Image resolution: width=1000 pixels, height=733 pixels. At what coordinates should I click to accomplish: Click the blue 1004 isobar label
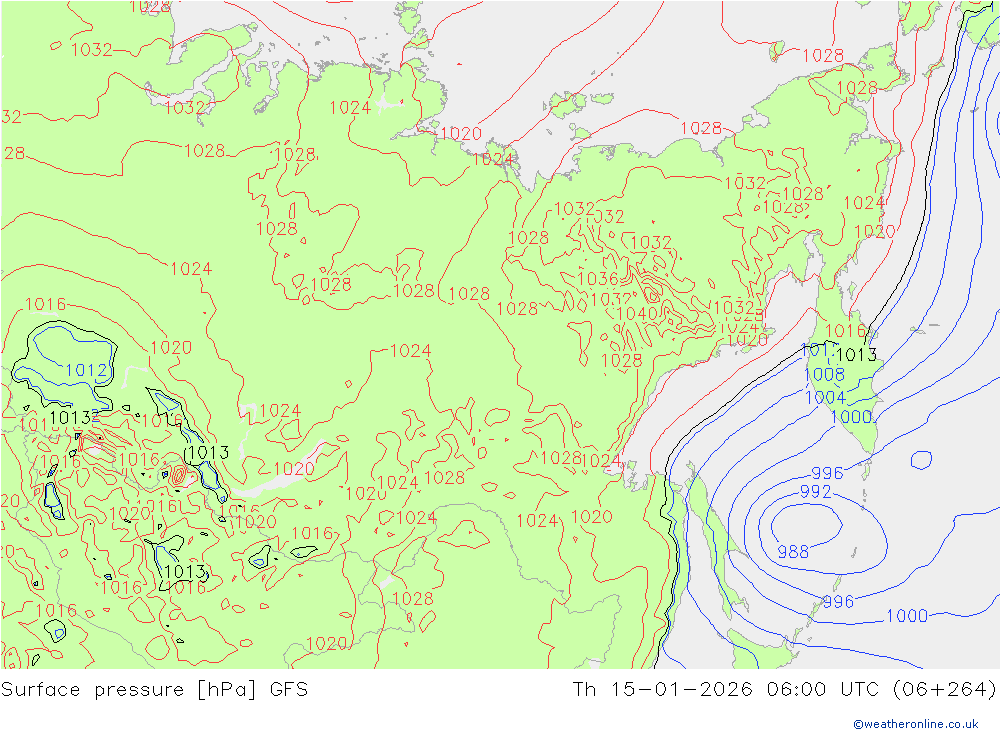click(x=825, y=397)
